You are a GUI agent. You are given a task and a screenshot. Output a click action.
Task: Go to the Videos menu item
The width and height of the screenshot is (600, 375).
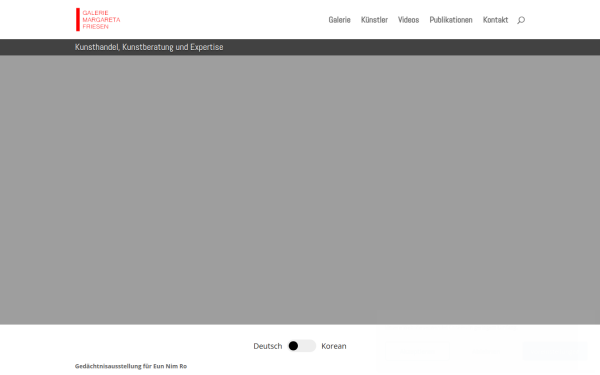[x=408, y=20]
